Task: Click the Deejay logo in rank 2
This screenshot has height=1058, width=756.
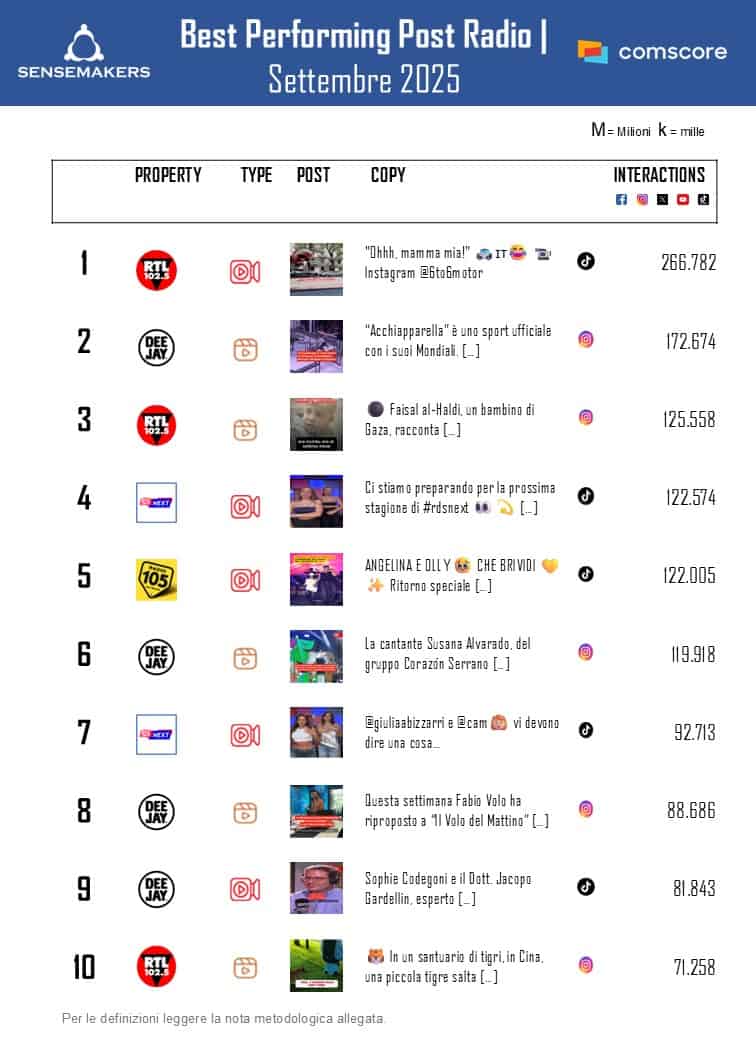Action: [x=156, y=348]
